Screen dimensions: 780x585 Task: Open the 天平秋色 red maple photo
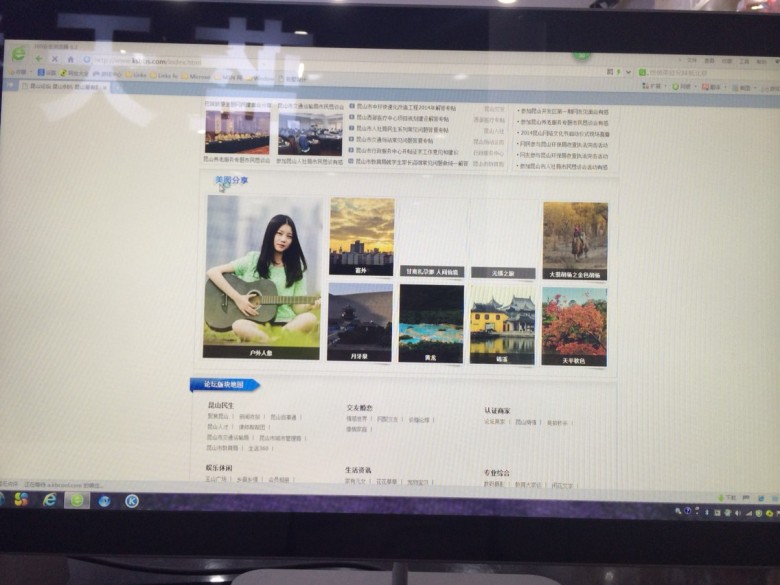[574, 327]
